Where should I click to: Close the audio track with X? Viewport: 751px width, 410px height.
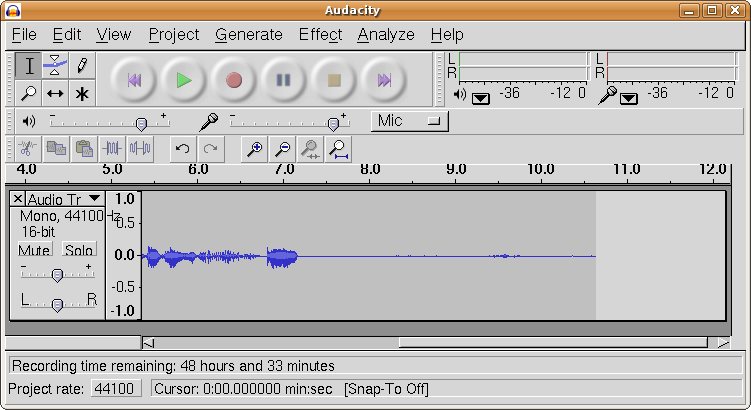(x=17, y=199)
